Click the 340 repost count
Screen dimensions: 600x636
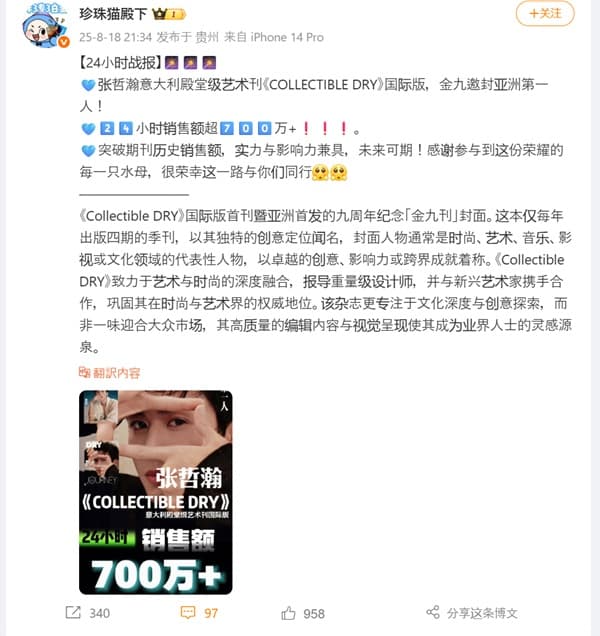point(100,613)
